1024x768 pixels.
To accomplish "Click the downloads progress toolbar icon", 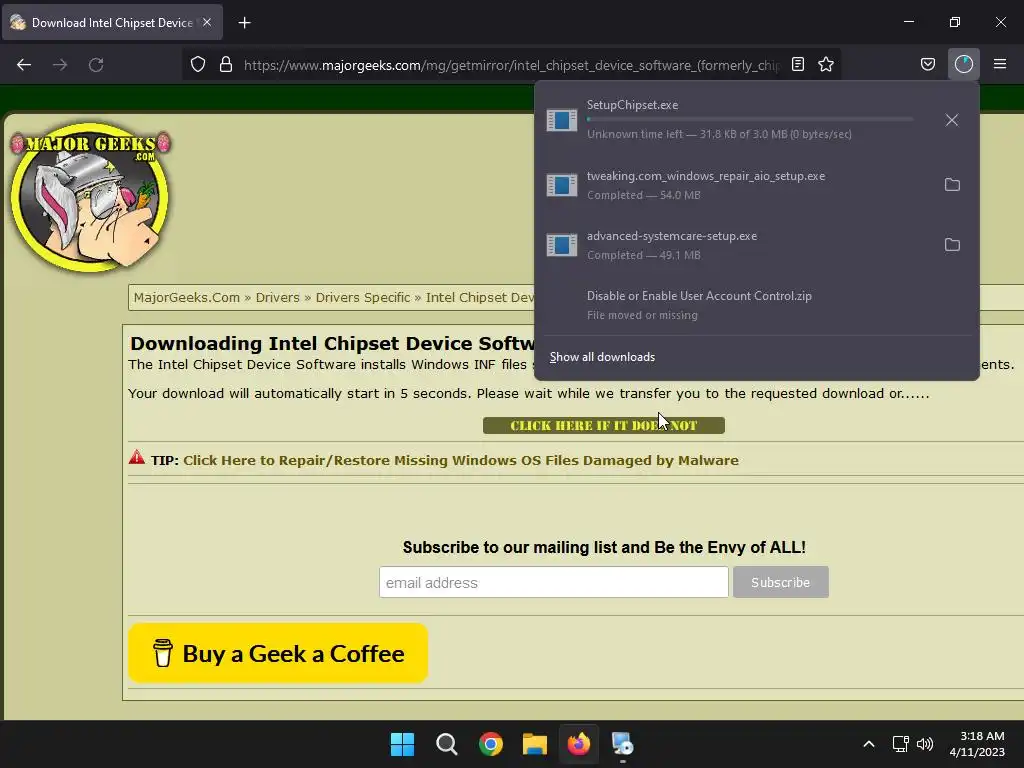I will click(963, 64).
